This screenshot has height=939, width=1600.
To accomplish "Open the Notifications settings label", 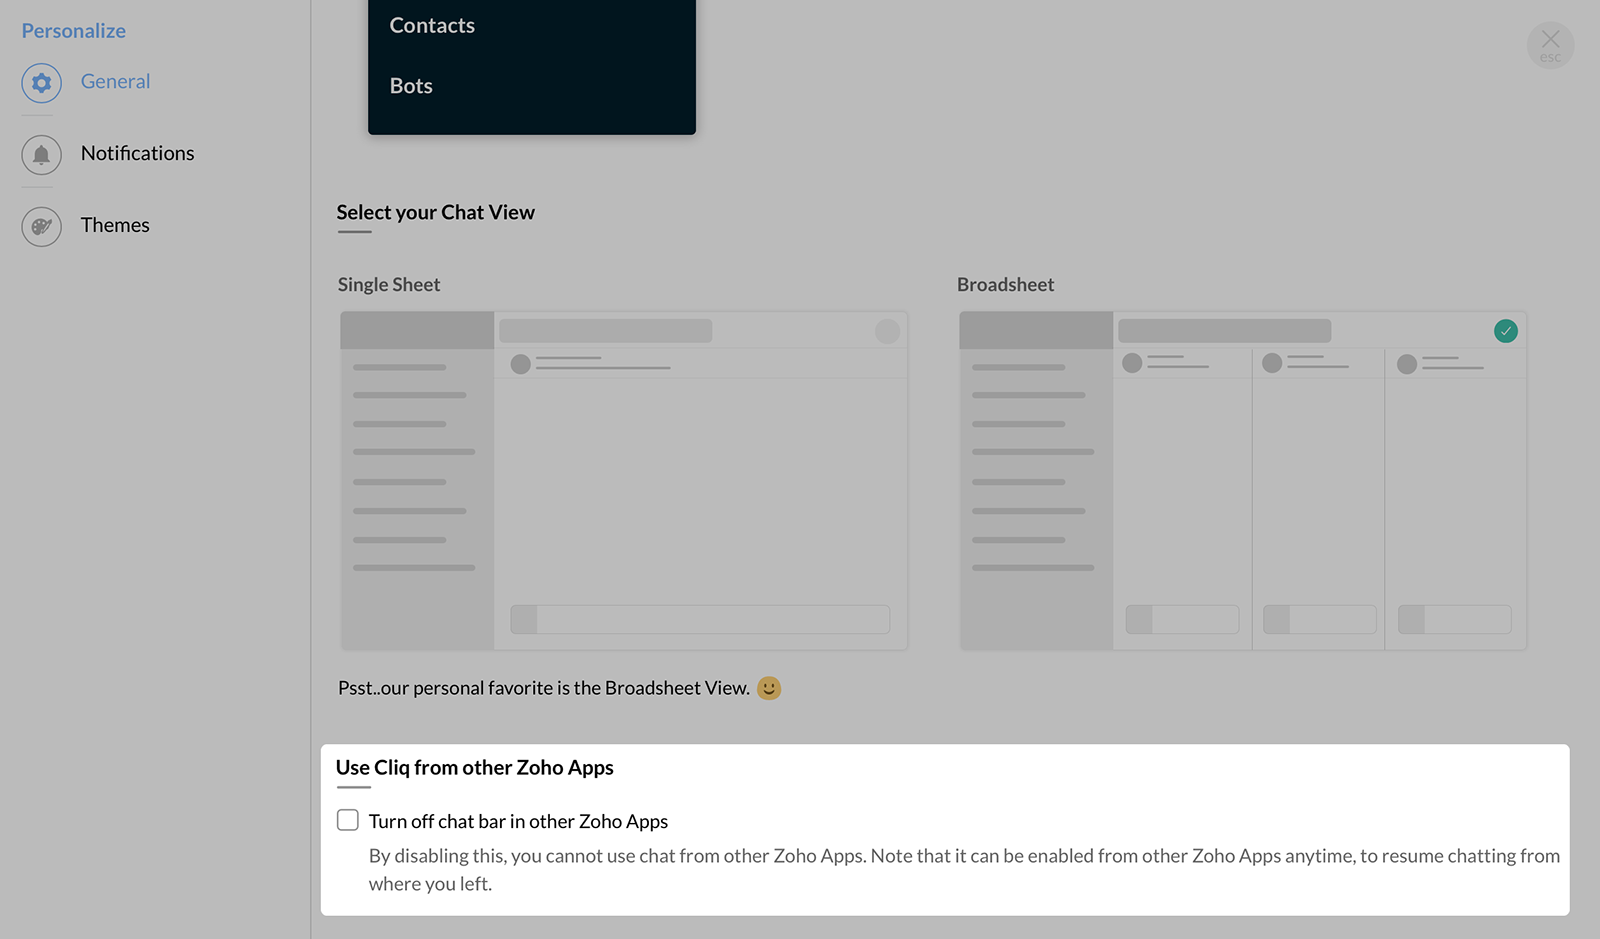I will pos(137,154).
